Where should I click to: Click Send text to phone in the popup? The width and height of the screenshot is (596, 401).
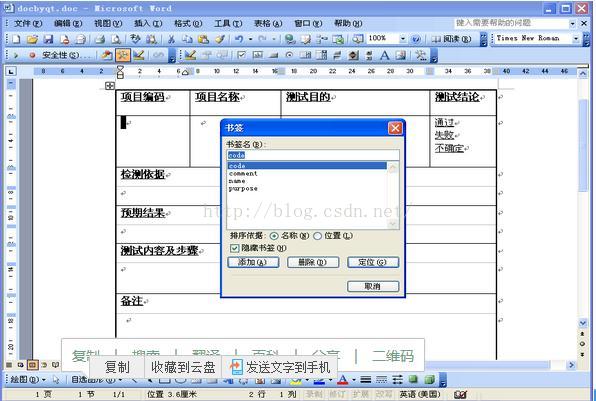pos(280,367)
